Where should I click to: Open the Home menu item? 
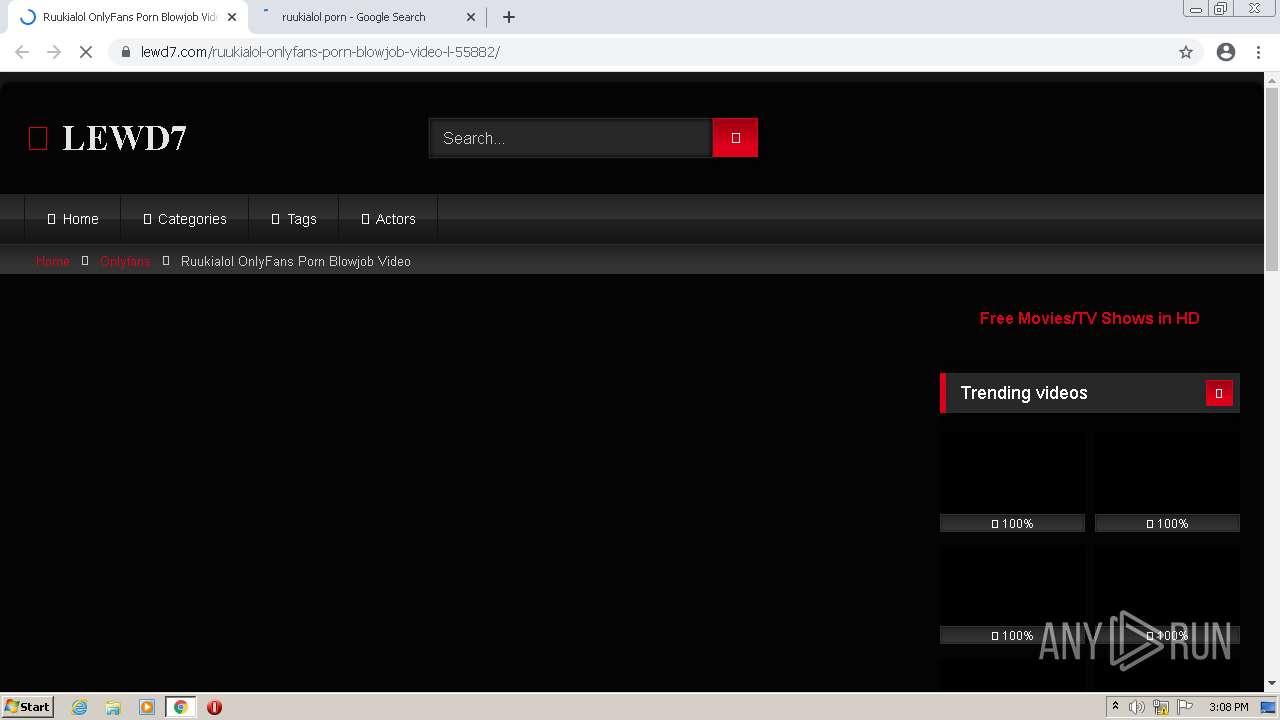click(x=73, y=219)
